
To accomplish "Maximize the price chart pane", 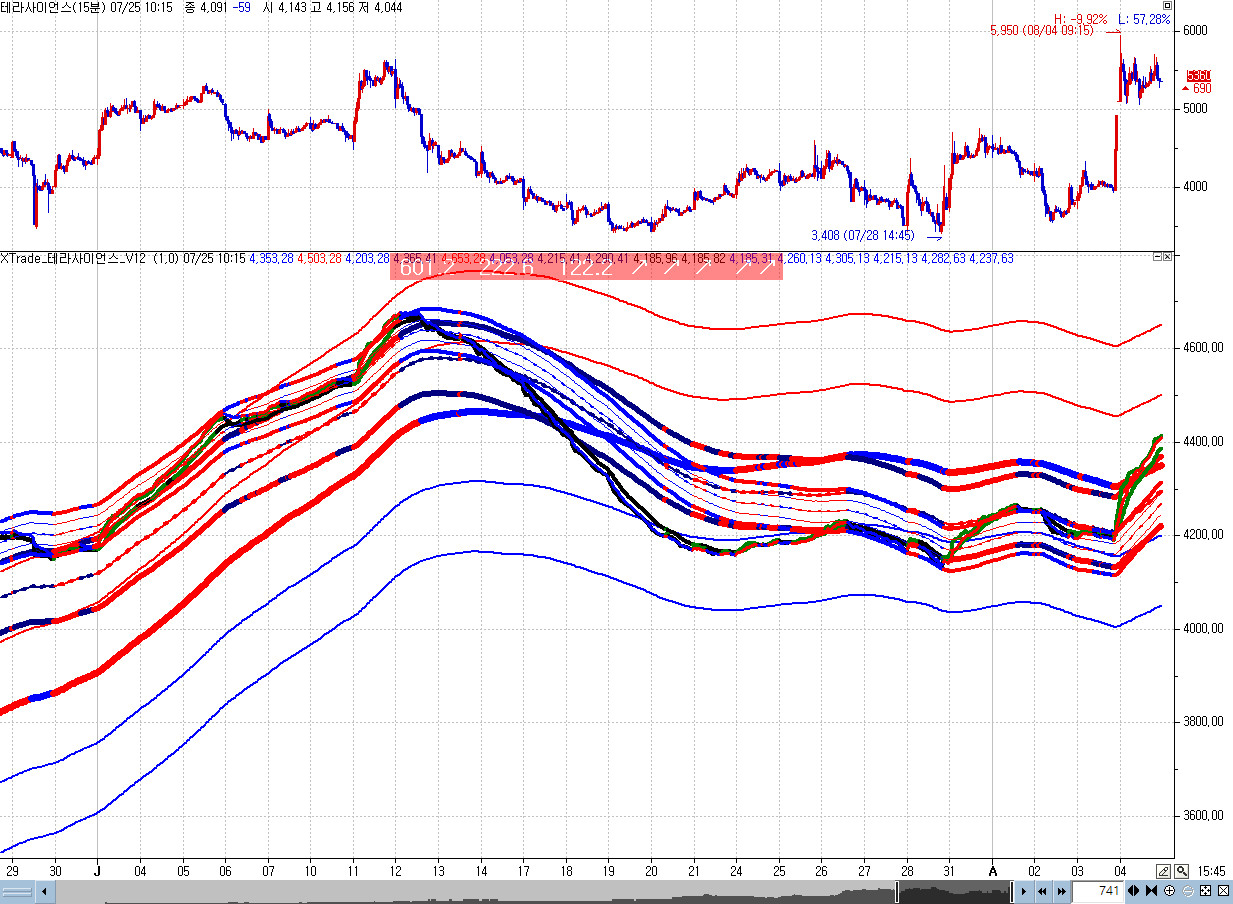I will coord(1167,5).
